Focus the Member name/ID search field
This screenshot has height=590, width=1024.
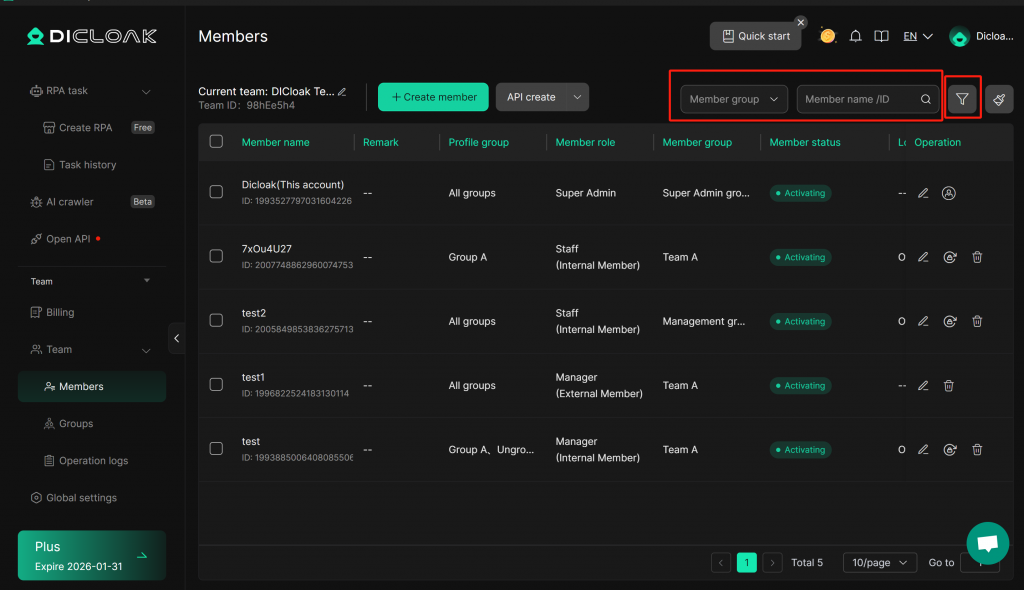858,99
